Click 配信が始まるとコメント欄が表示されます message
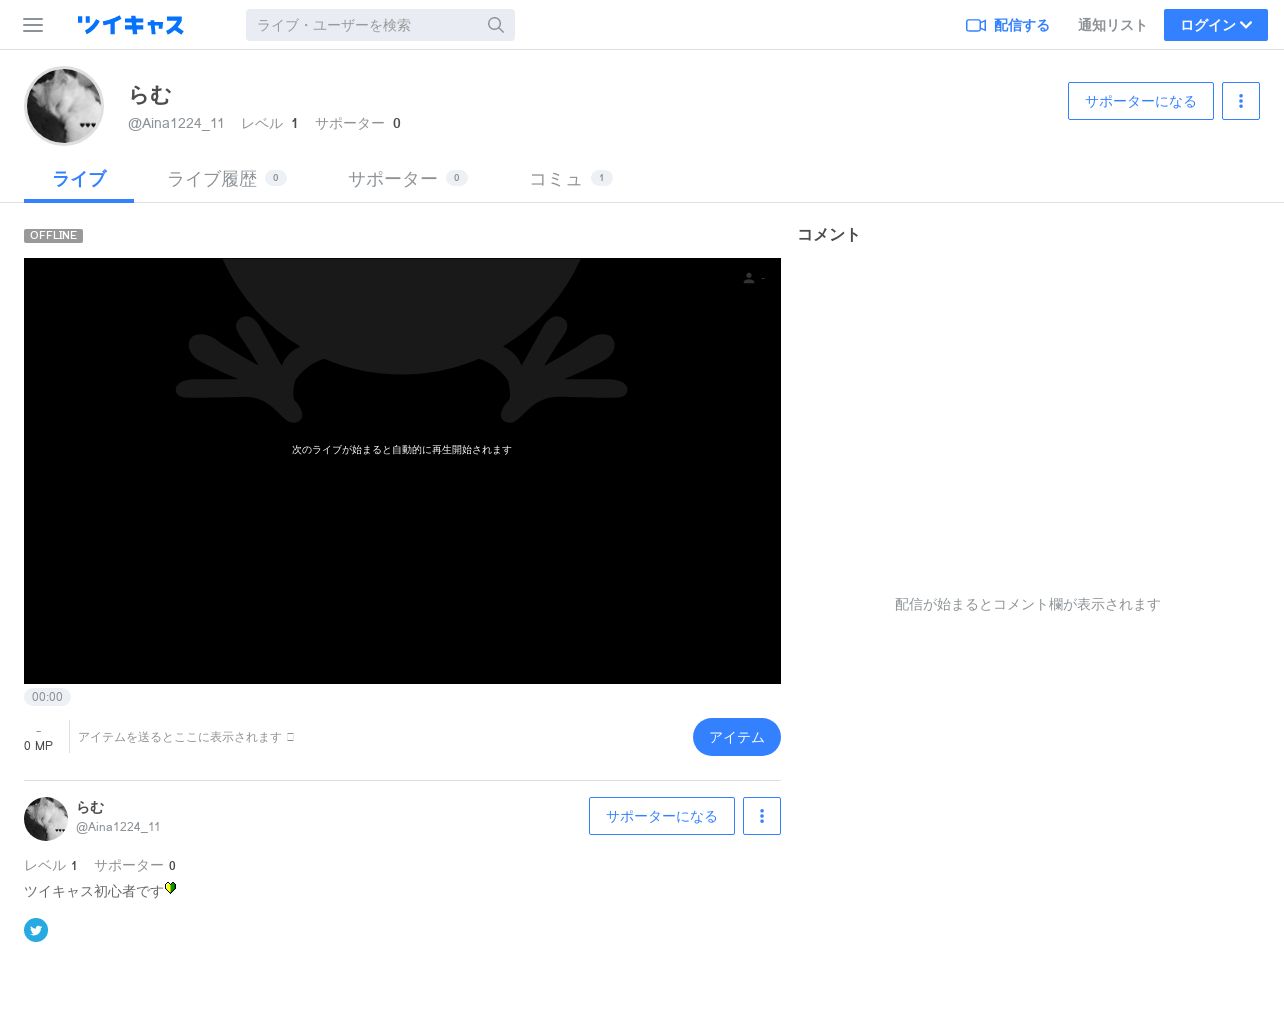1284x1015 pixels. tap(1027, 605)
